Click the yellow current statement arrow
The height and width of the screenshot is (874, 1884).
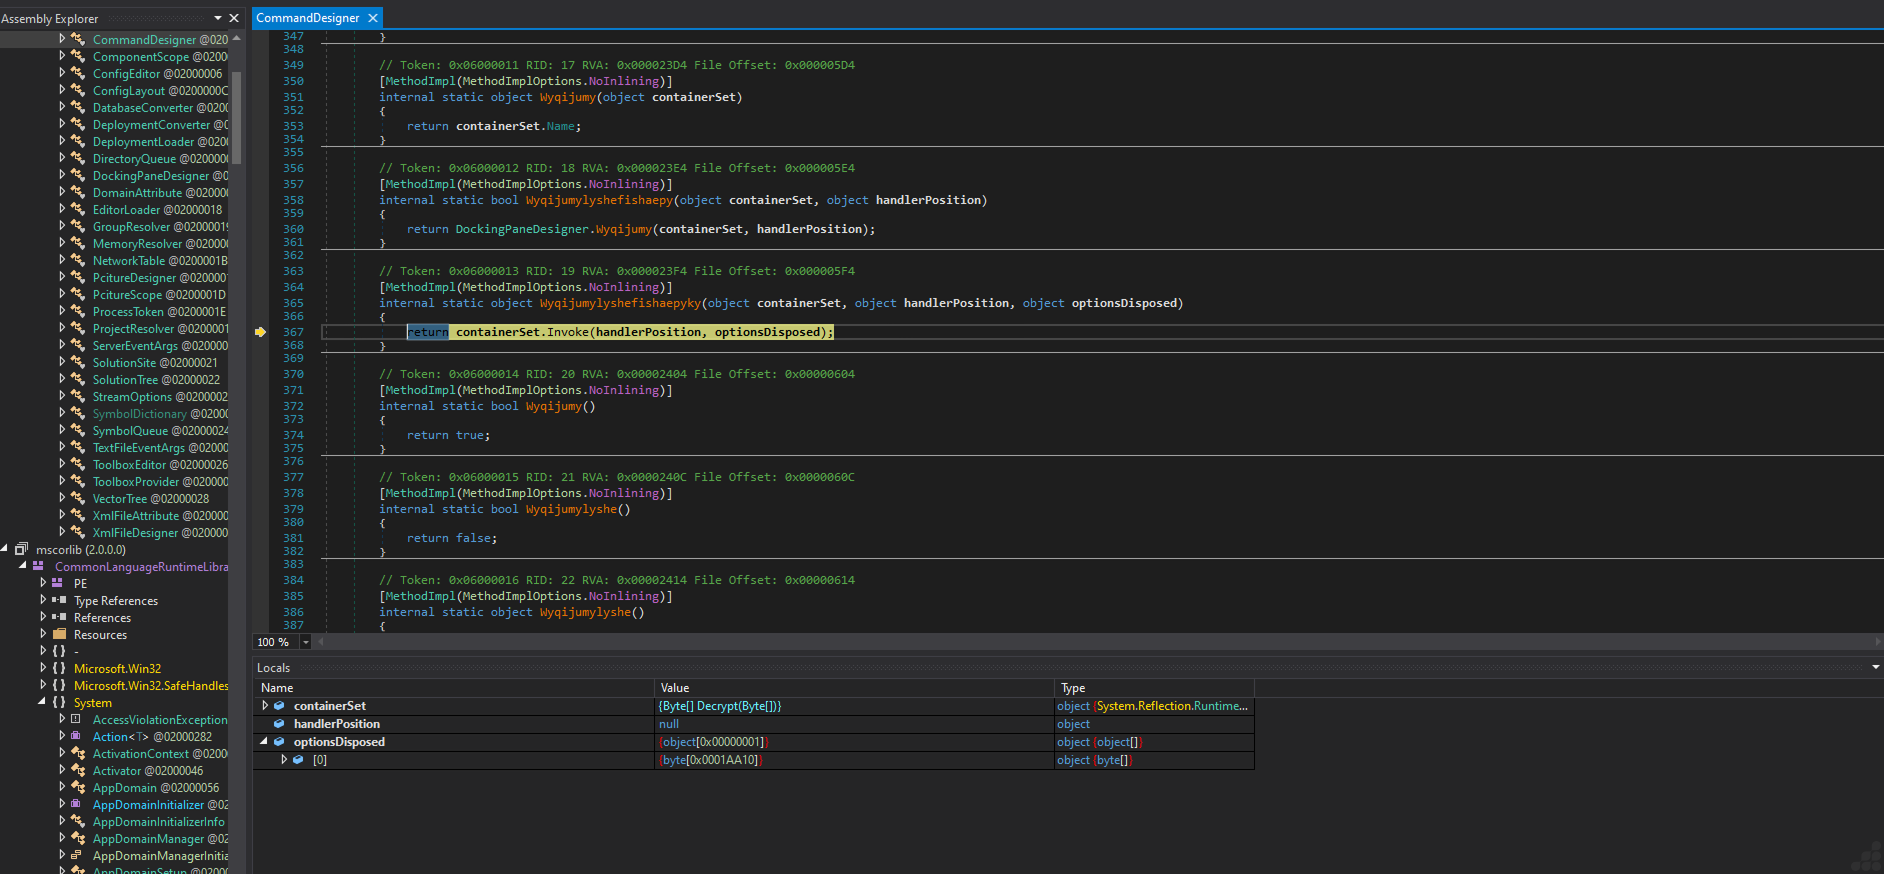pyautogui.click(x=260, y=332)
